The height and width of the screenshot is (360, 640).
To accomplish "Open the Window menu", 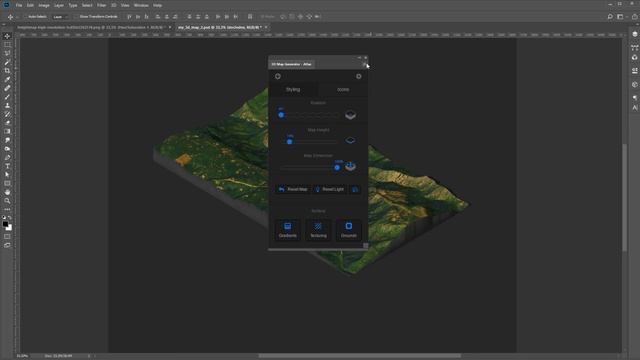I will click(x=141, y=5).
